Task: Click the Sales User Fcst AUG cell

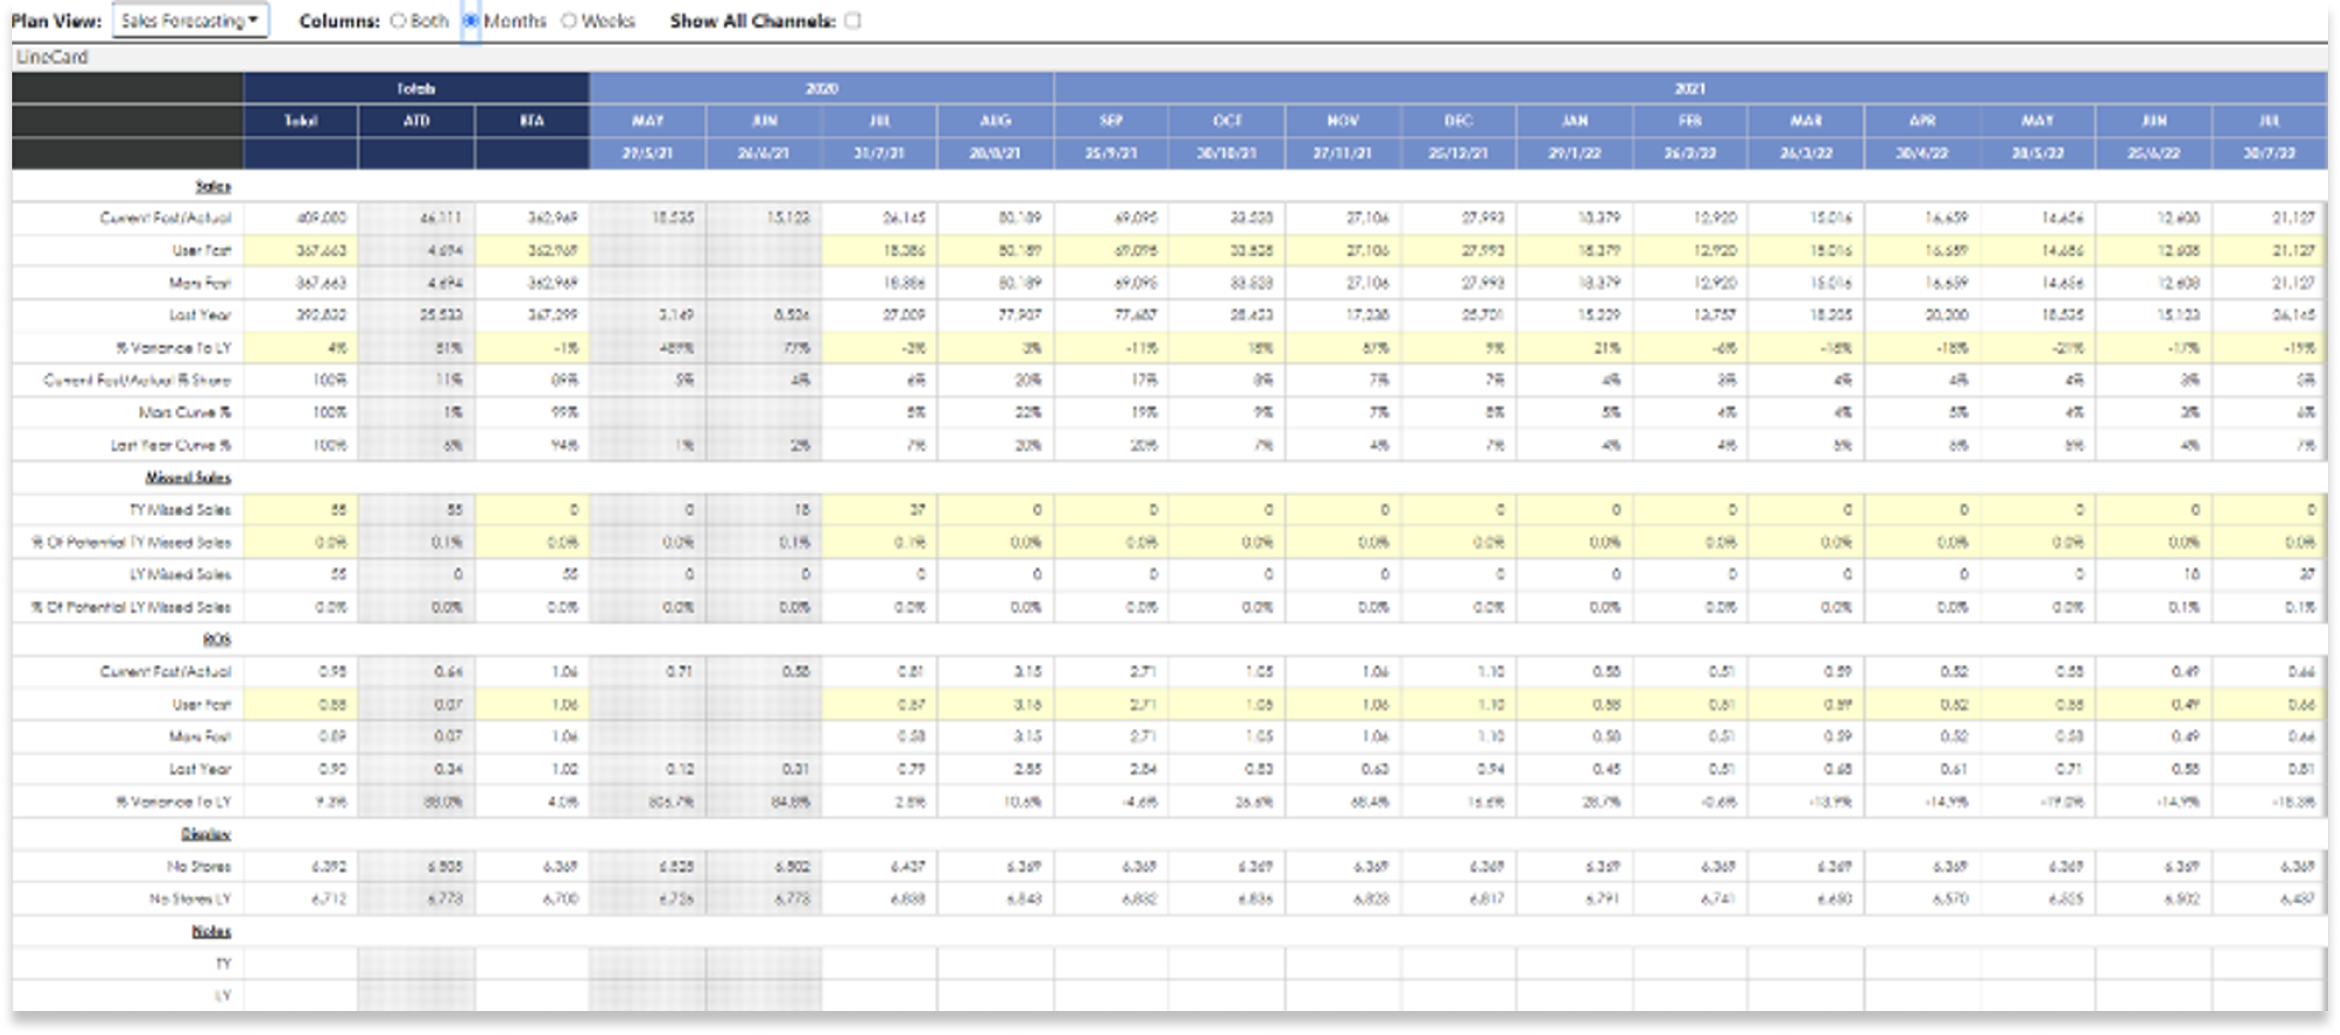Action: [996, 250]
